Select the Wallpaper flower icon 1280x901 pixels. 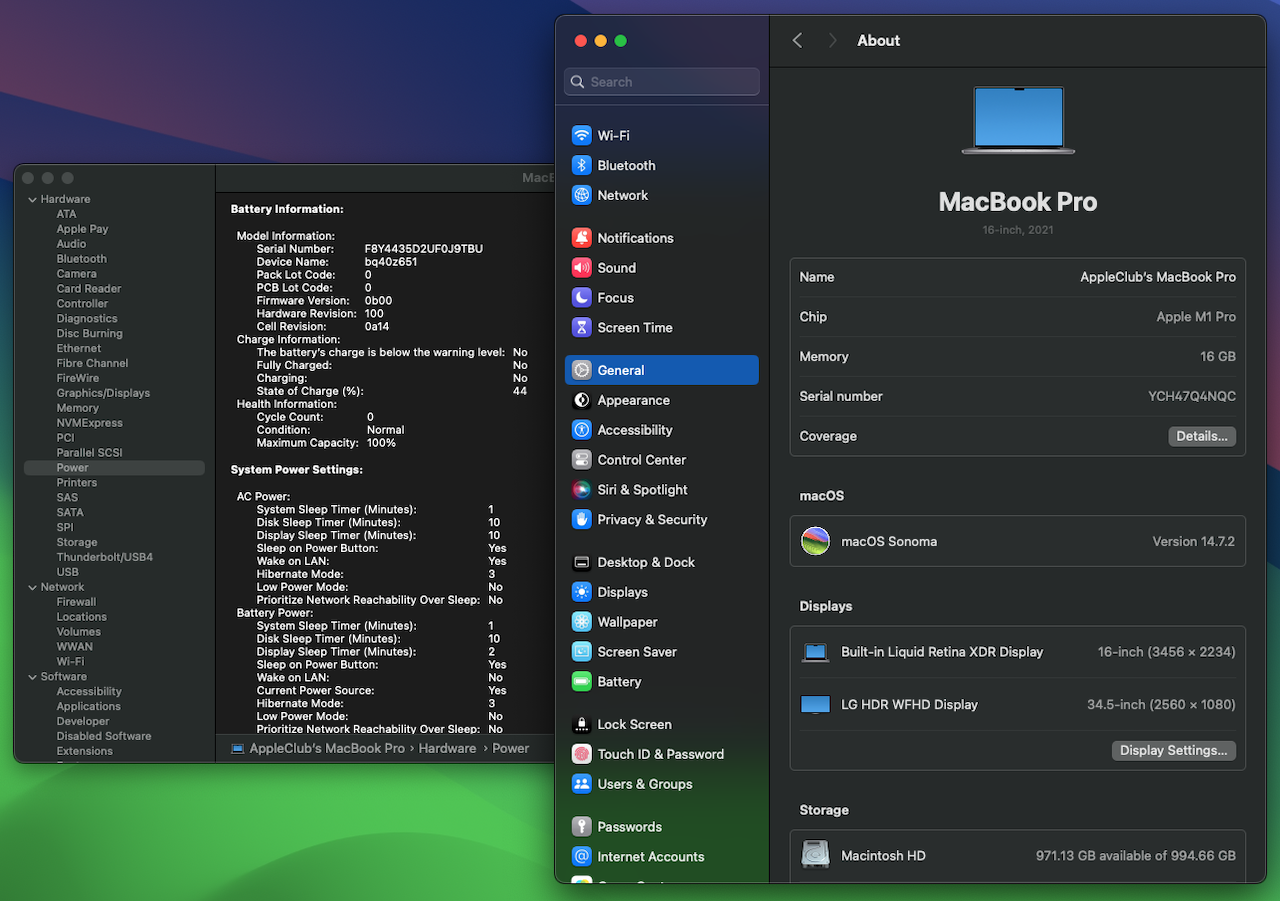581,622
